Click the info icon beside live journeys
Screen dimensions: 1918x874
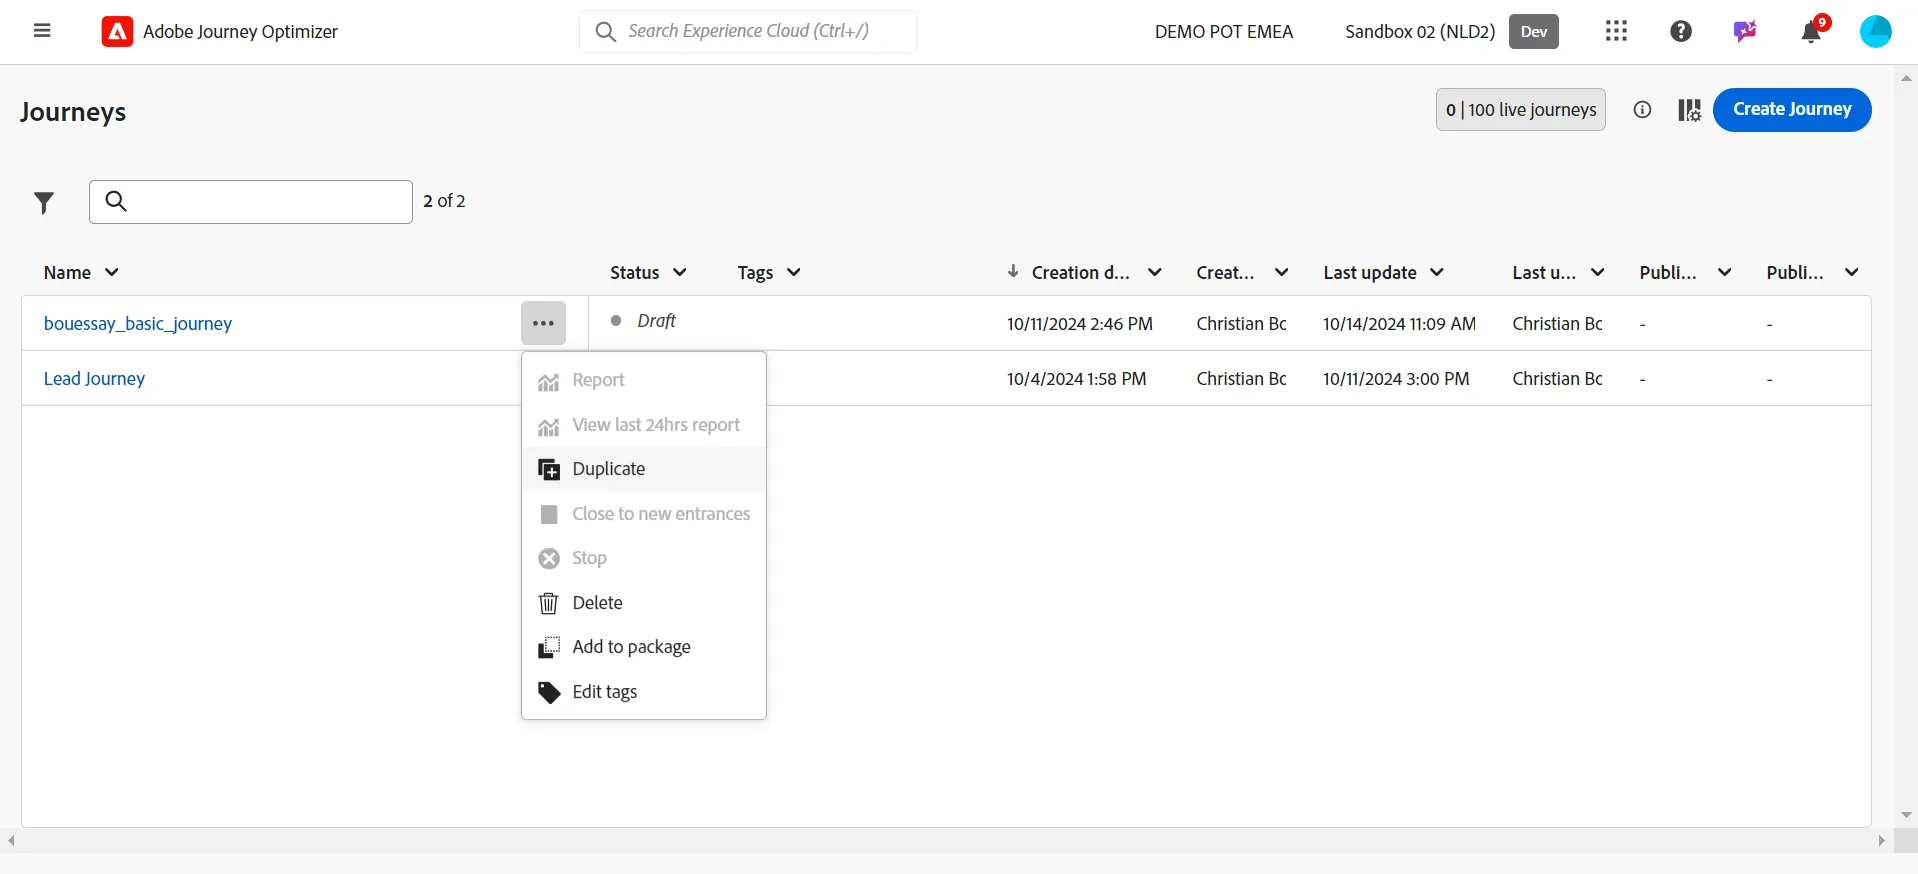tap(1642, 110)
